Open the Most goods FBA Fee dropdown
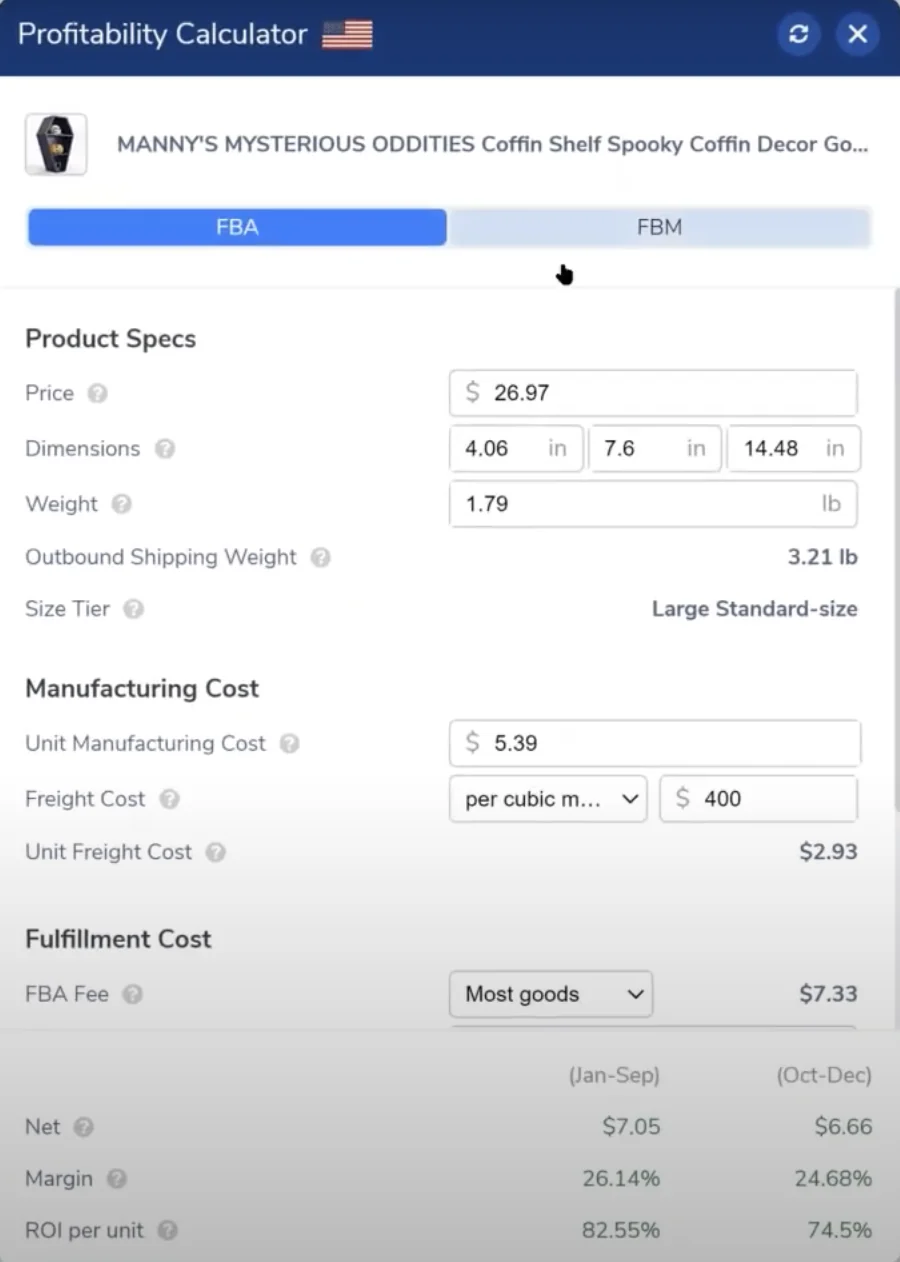This screenshot has height=1262, width=900. (x=551, y=994)
